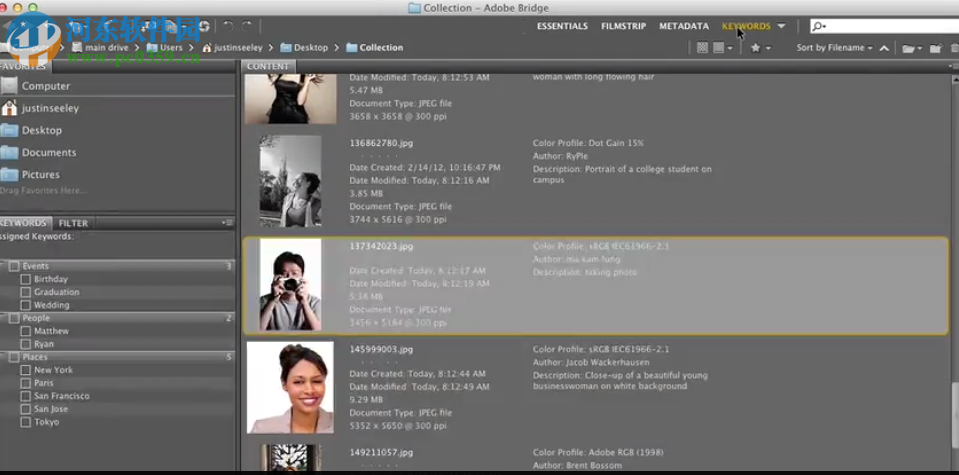
Task: Check the Matthew keyword
Action: coord(25,331)
